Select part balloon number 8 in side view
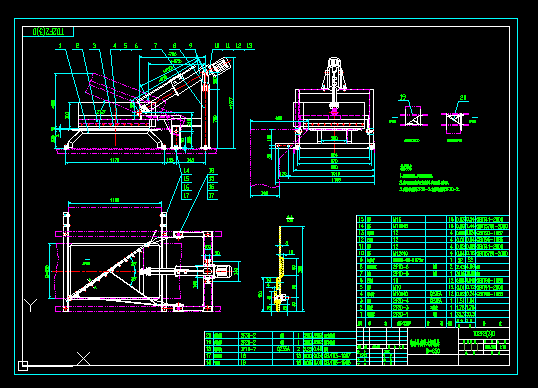Screen dimensions: 538x388 coord(175,45)
